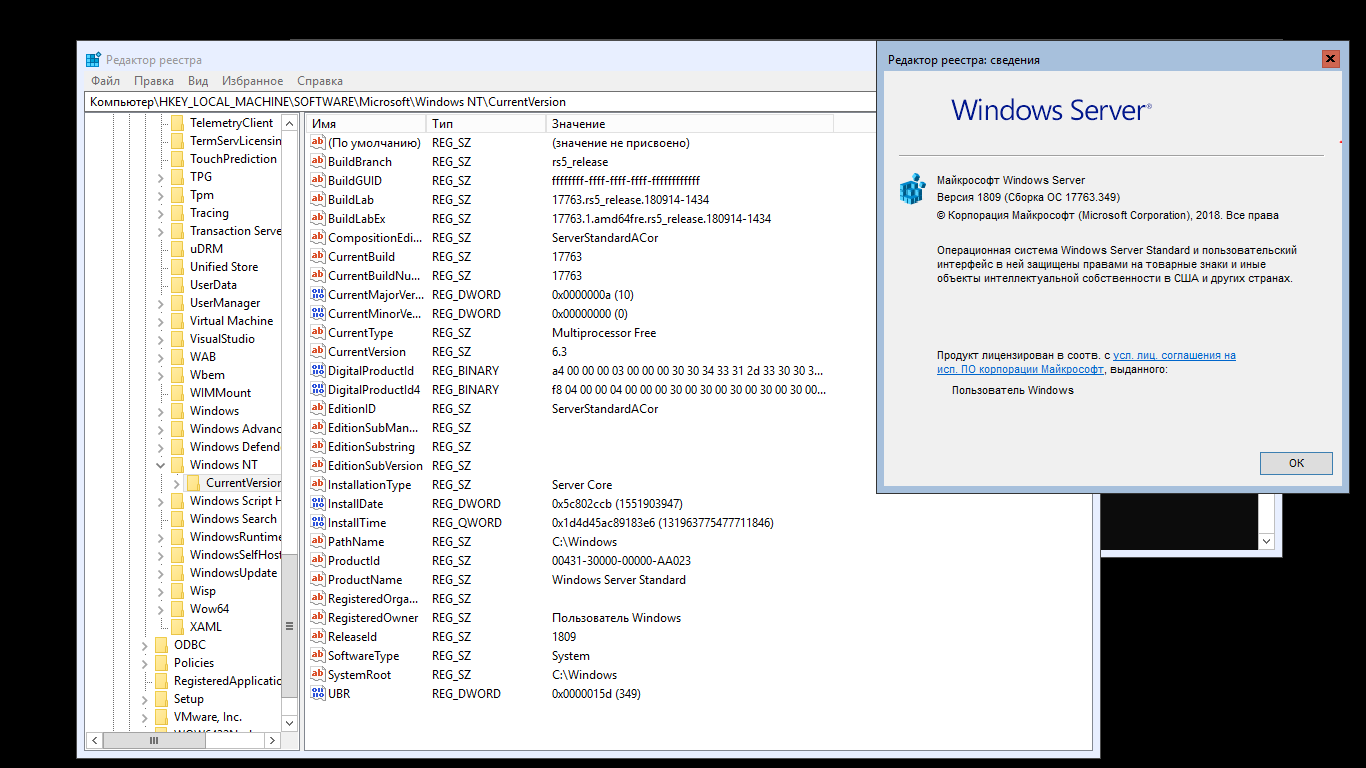Click the XAML folder icon

(177, 627)
